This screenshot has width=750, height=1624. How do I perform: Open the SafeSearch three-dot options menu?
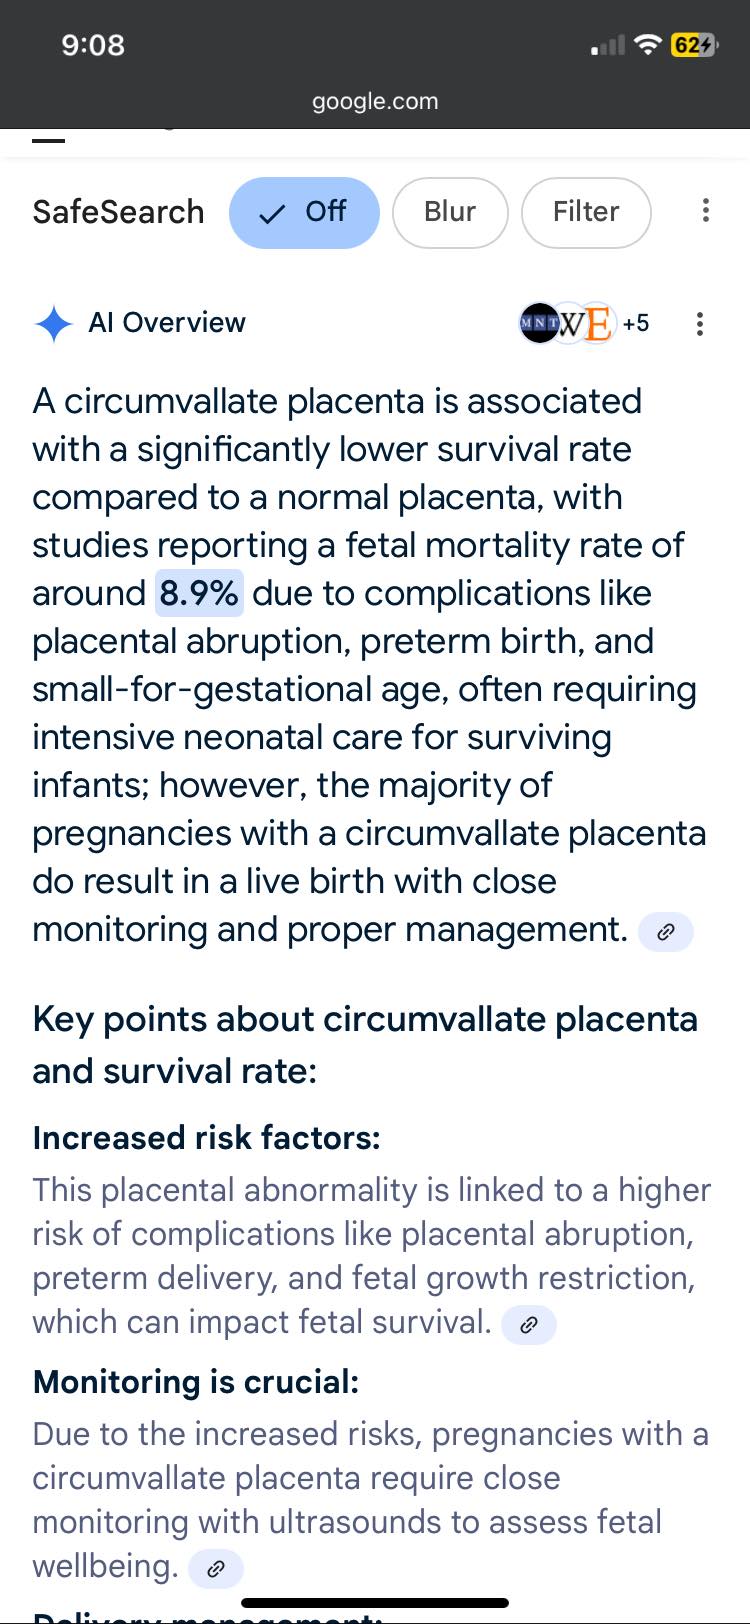coord(706,211)
